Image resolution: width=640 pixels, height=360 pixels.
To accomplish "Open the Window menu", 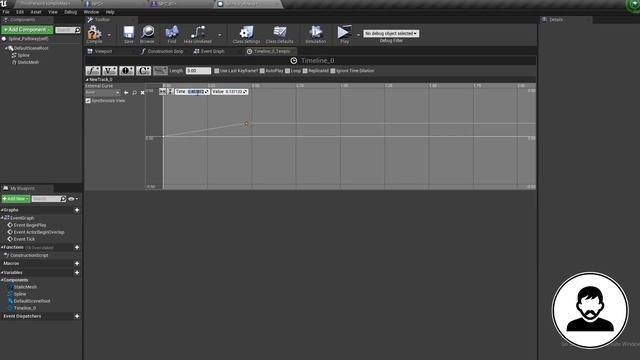I will coord(91,12).
